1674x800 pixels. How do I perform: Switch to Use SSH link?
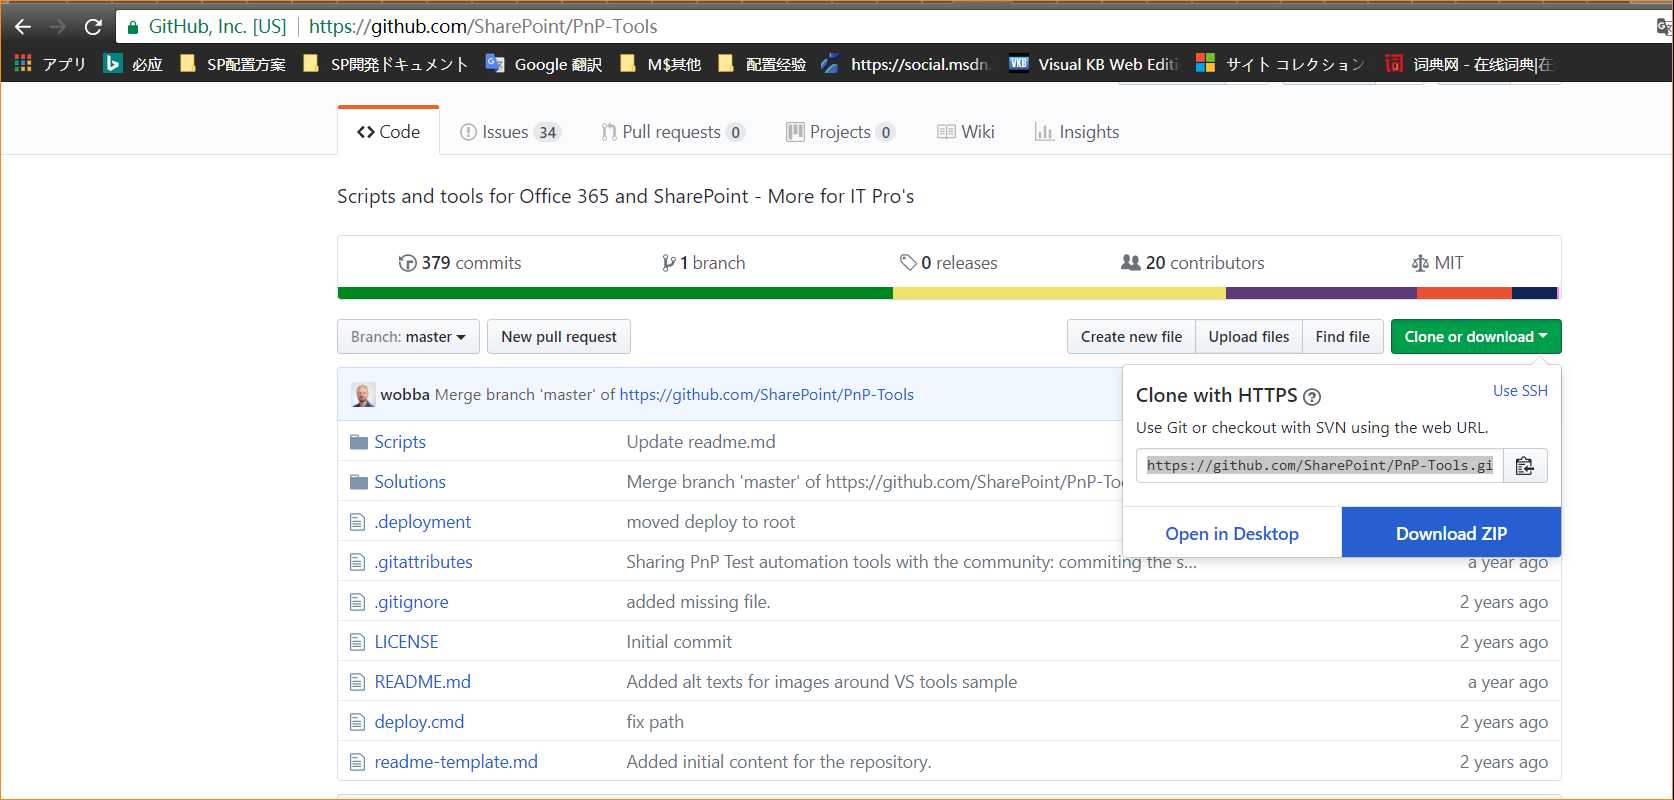tap(1520, 391)
